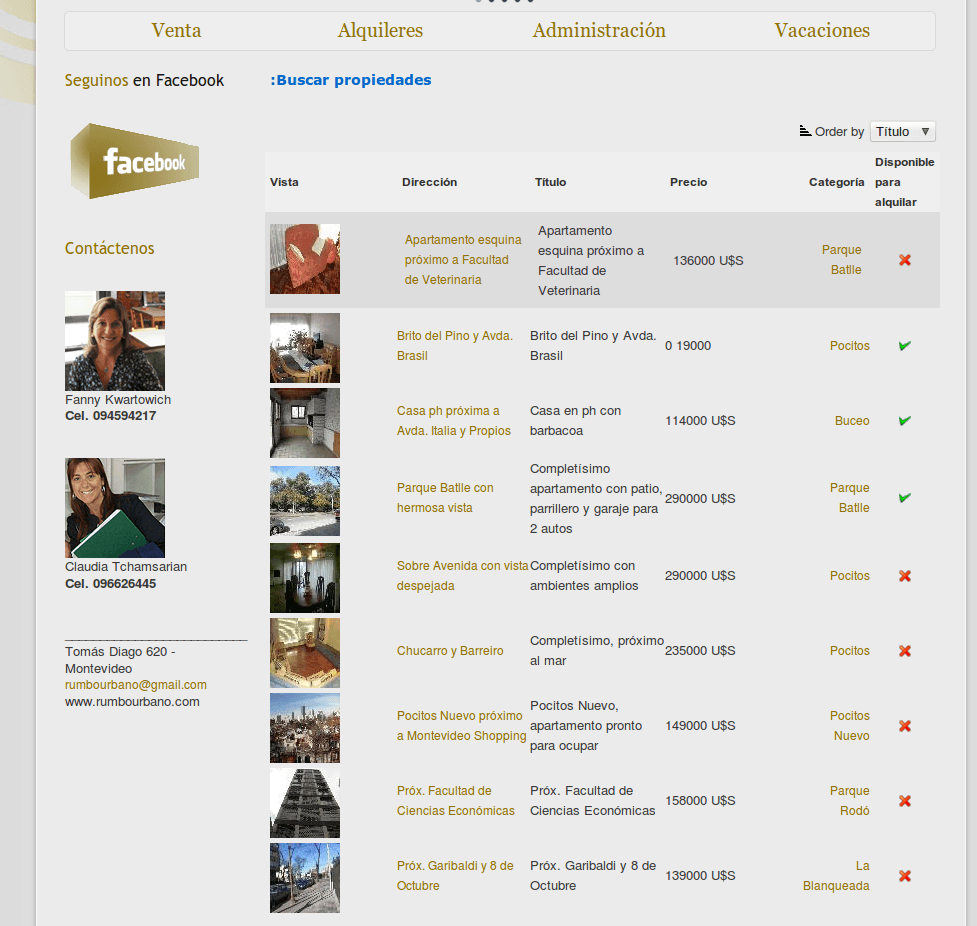Open the Ciencias Económicas building thumbnail

305,803
